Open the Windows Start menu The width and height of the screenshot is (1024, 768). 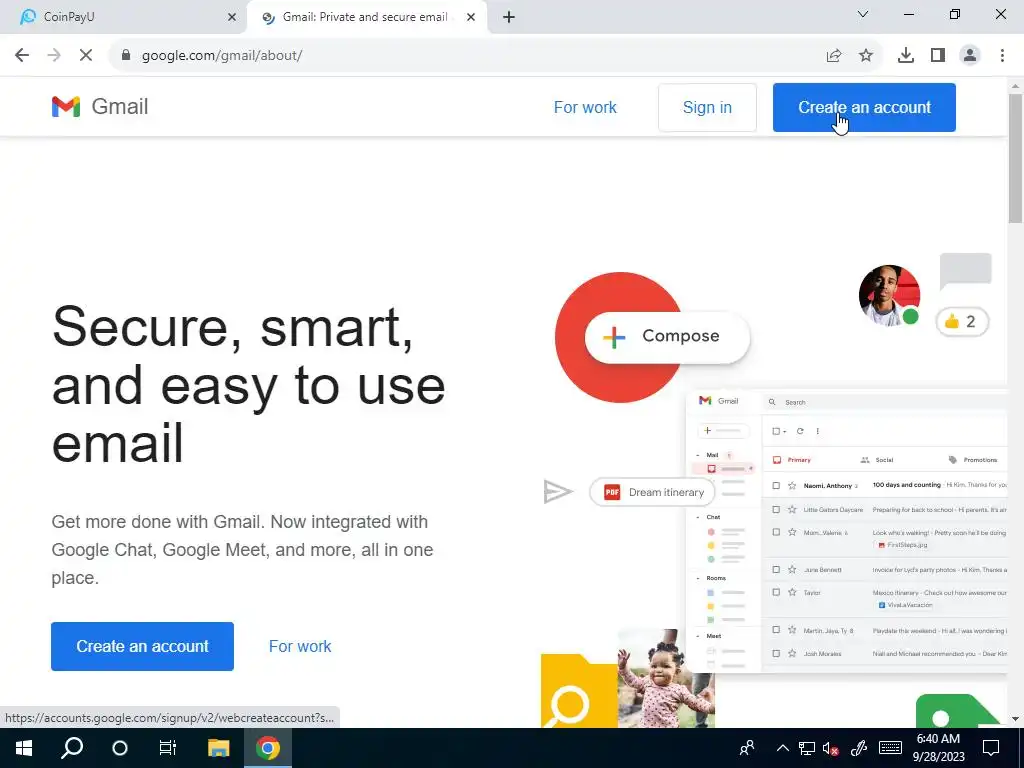(x=24, y=748)
